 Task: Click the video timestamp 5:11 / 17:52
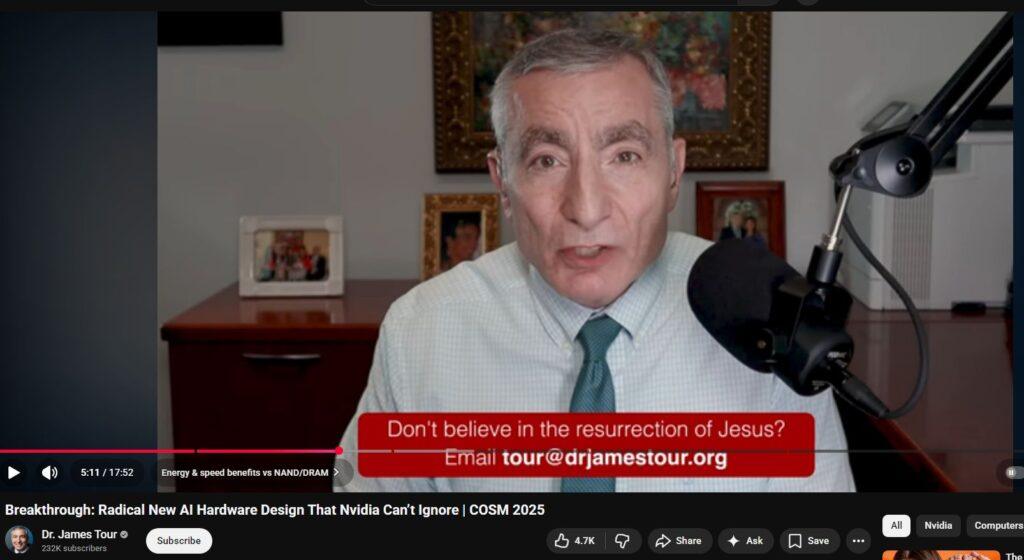105,472
